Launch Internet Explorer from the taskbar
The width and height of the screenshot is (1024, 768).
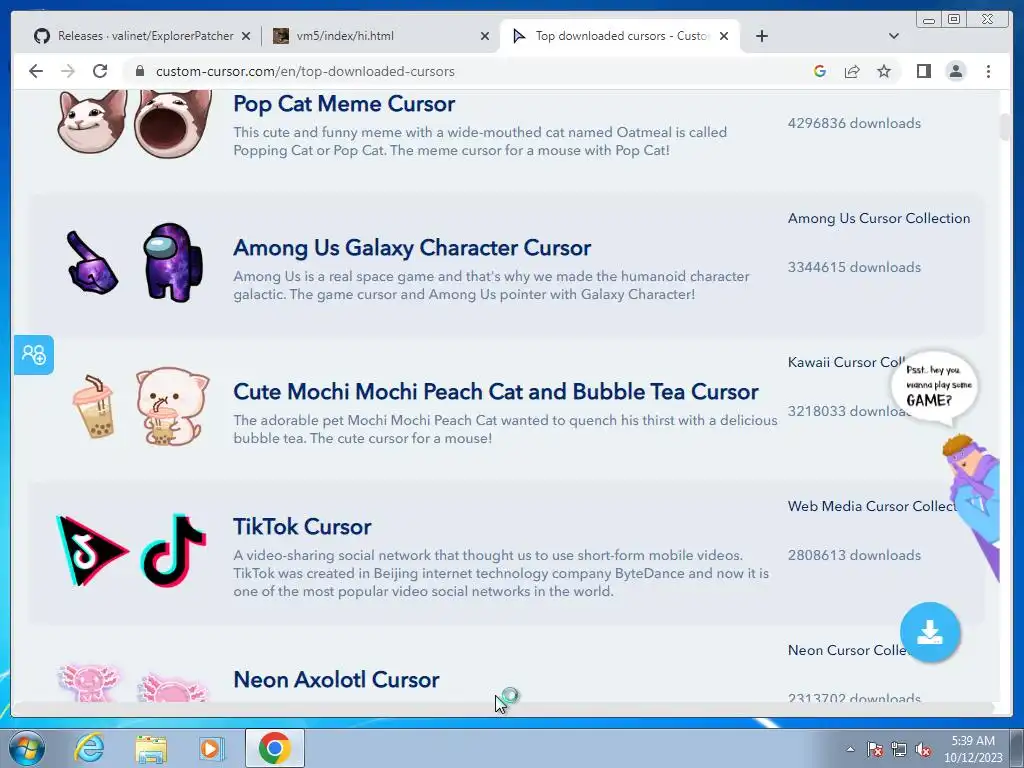pyautogui.click(x=89, y=748)
